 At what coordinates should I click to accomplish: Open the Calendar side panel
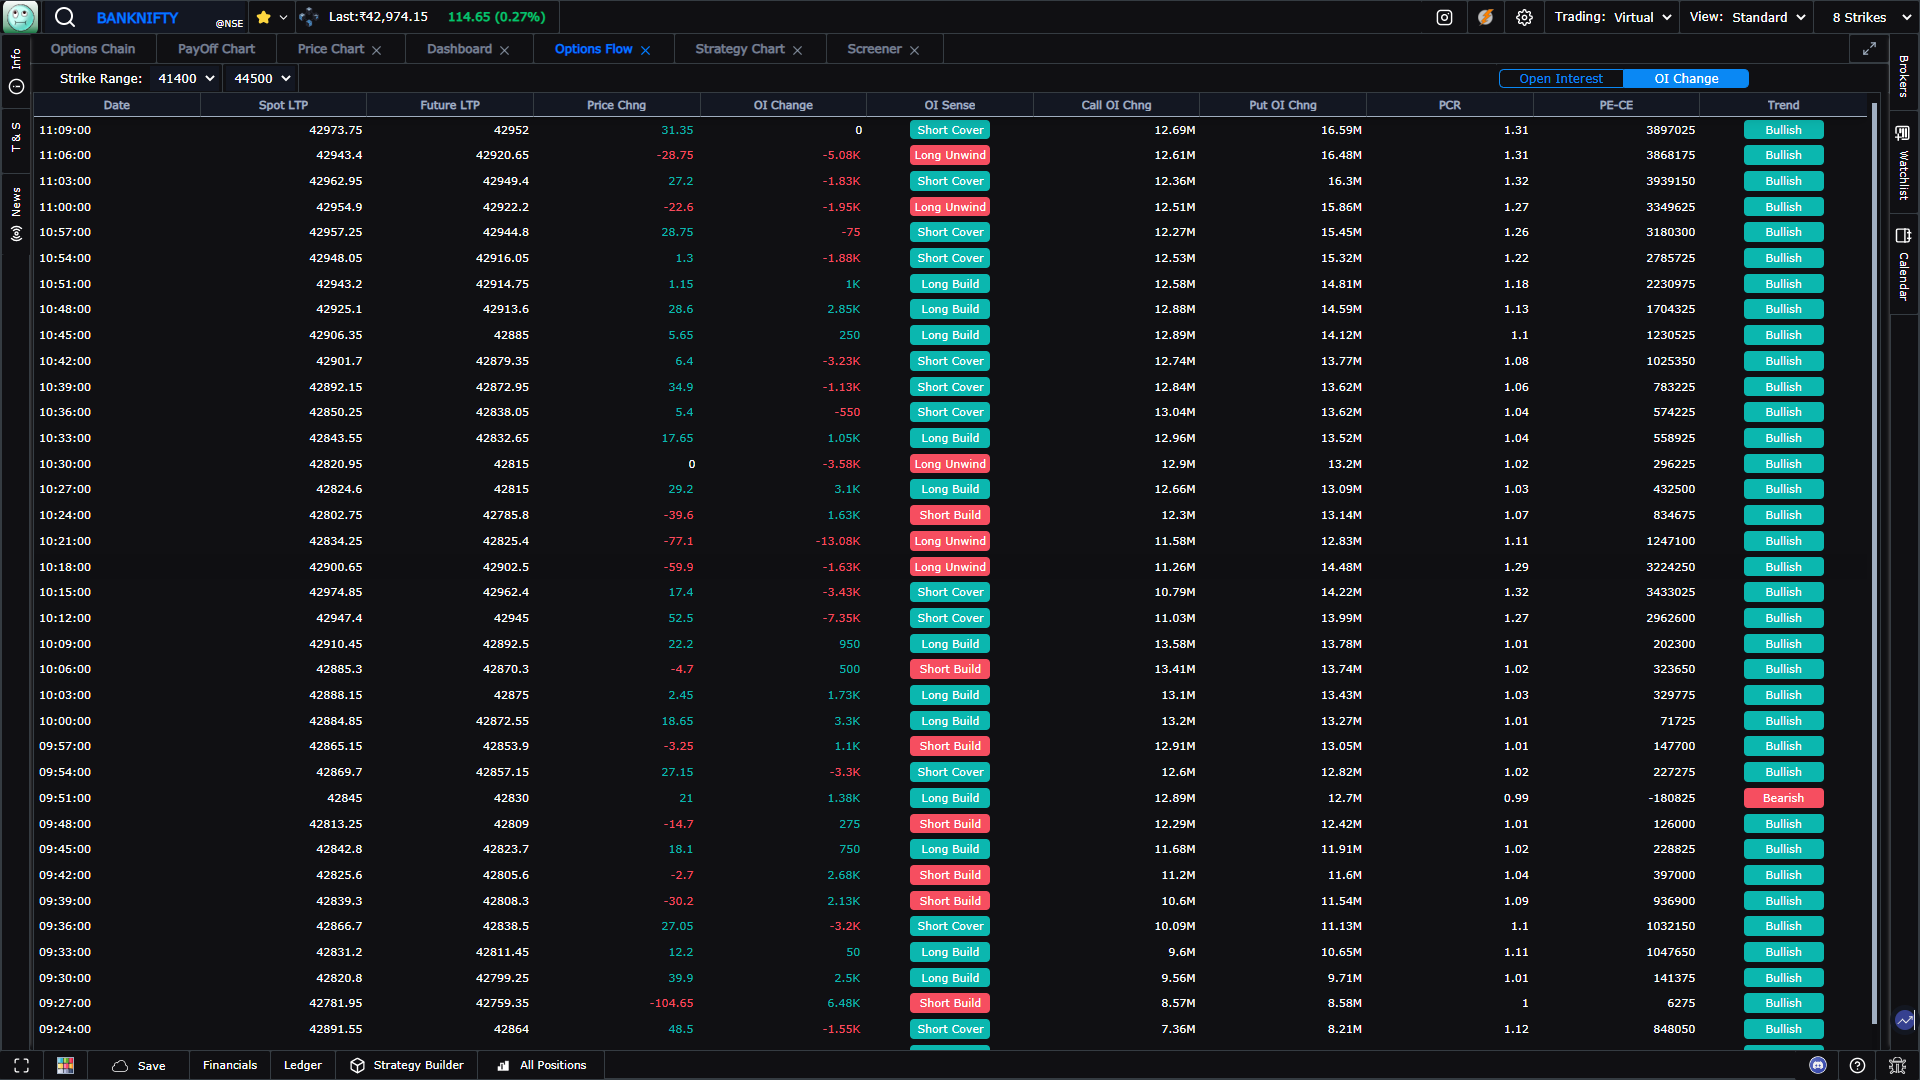[x=1903, y=264]
